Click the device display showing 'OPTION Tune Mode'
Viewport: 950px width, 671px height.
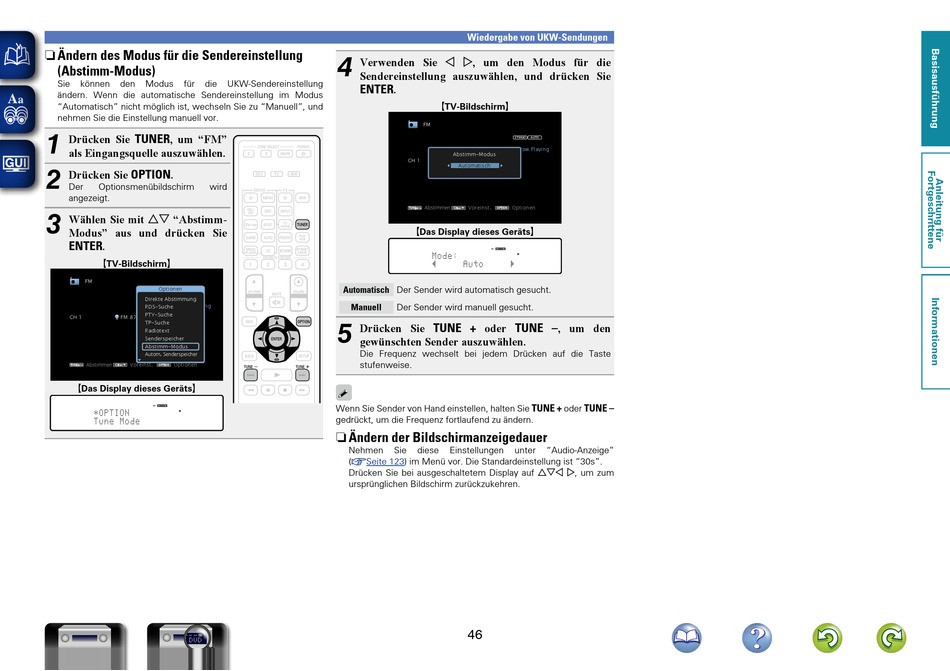point(136,413)
